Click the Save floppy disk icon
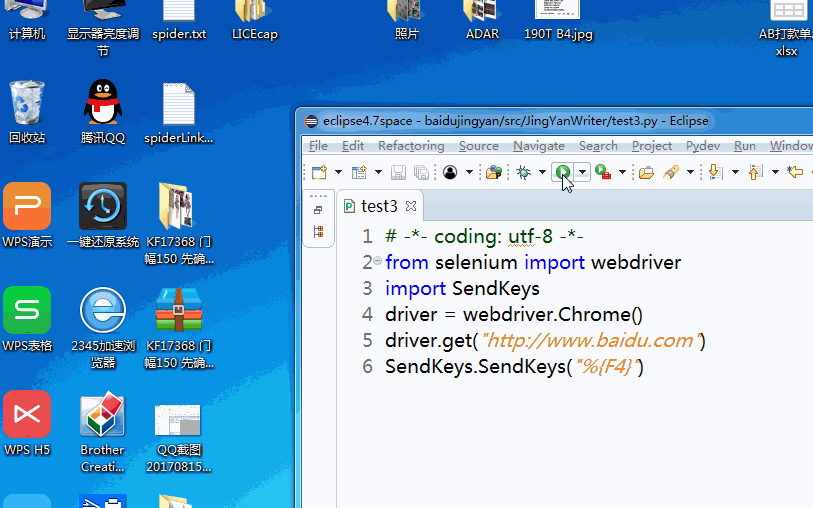 pyautogui.click(x=398, y=172)
